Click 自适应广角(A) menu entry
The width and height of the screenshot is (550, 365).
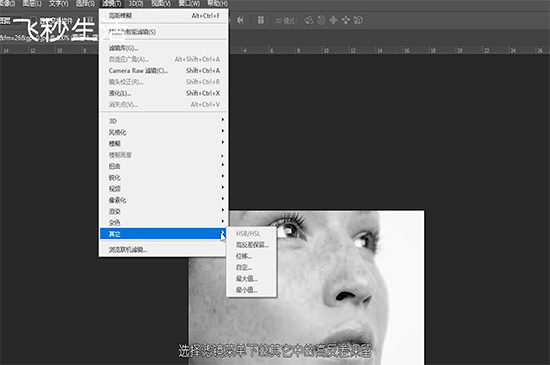163,59
